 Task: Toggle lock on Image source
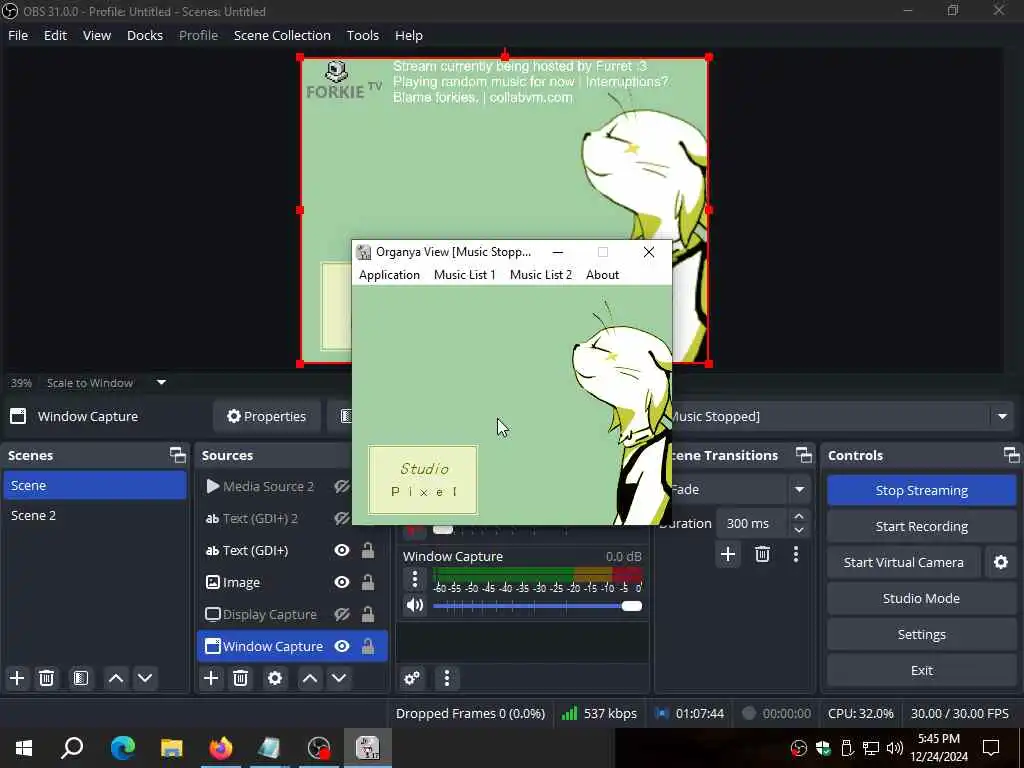pyautogui.click(x=368, y=583)
